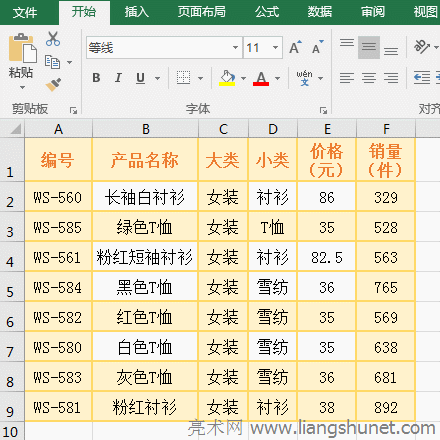
Task: Center cell text horizontally
Action: (x=369, y=78)
